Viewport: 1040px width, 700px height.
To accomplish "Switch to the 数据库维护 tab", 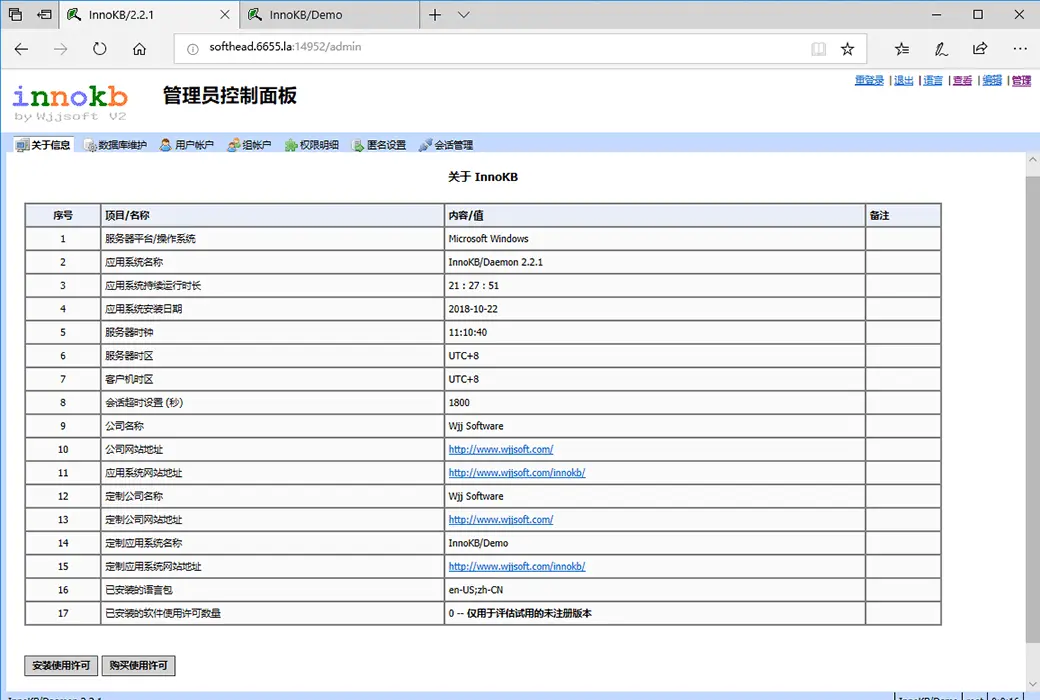I will click(115, 145).
